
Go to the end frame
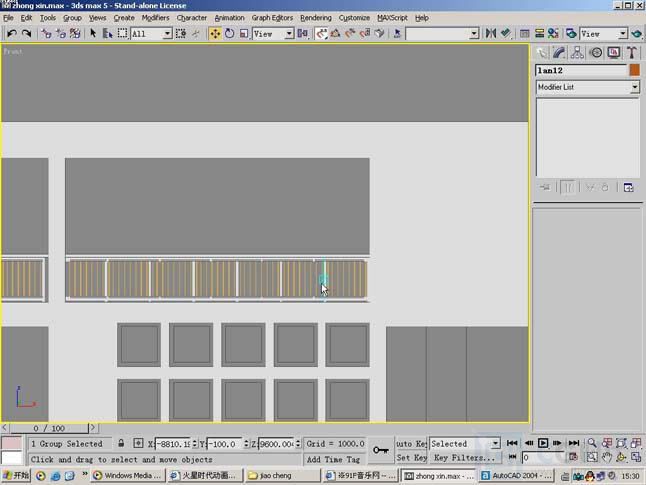click(x=573, y=443)
